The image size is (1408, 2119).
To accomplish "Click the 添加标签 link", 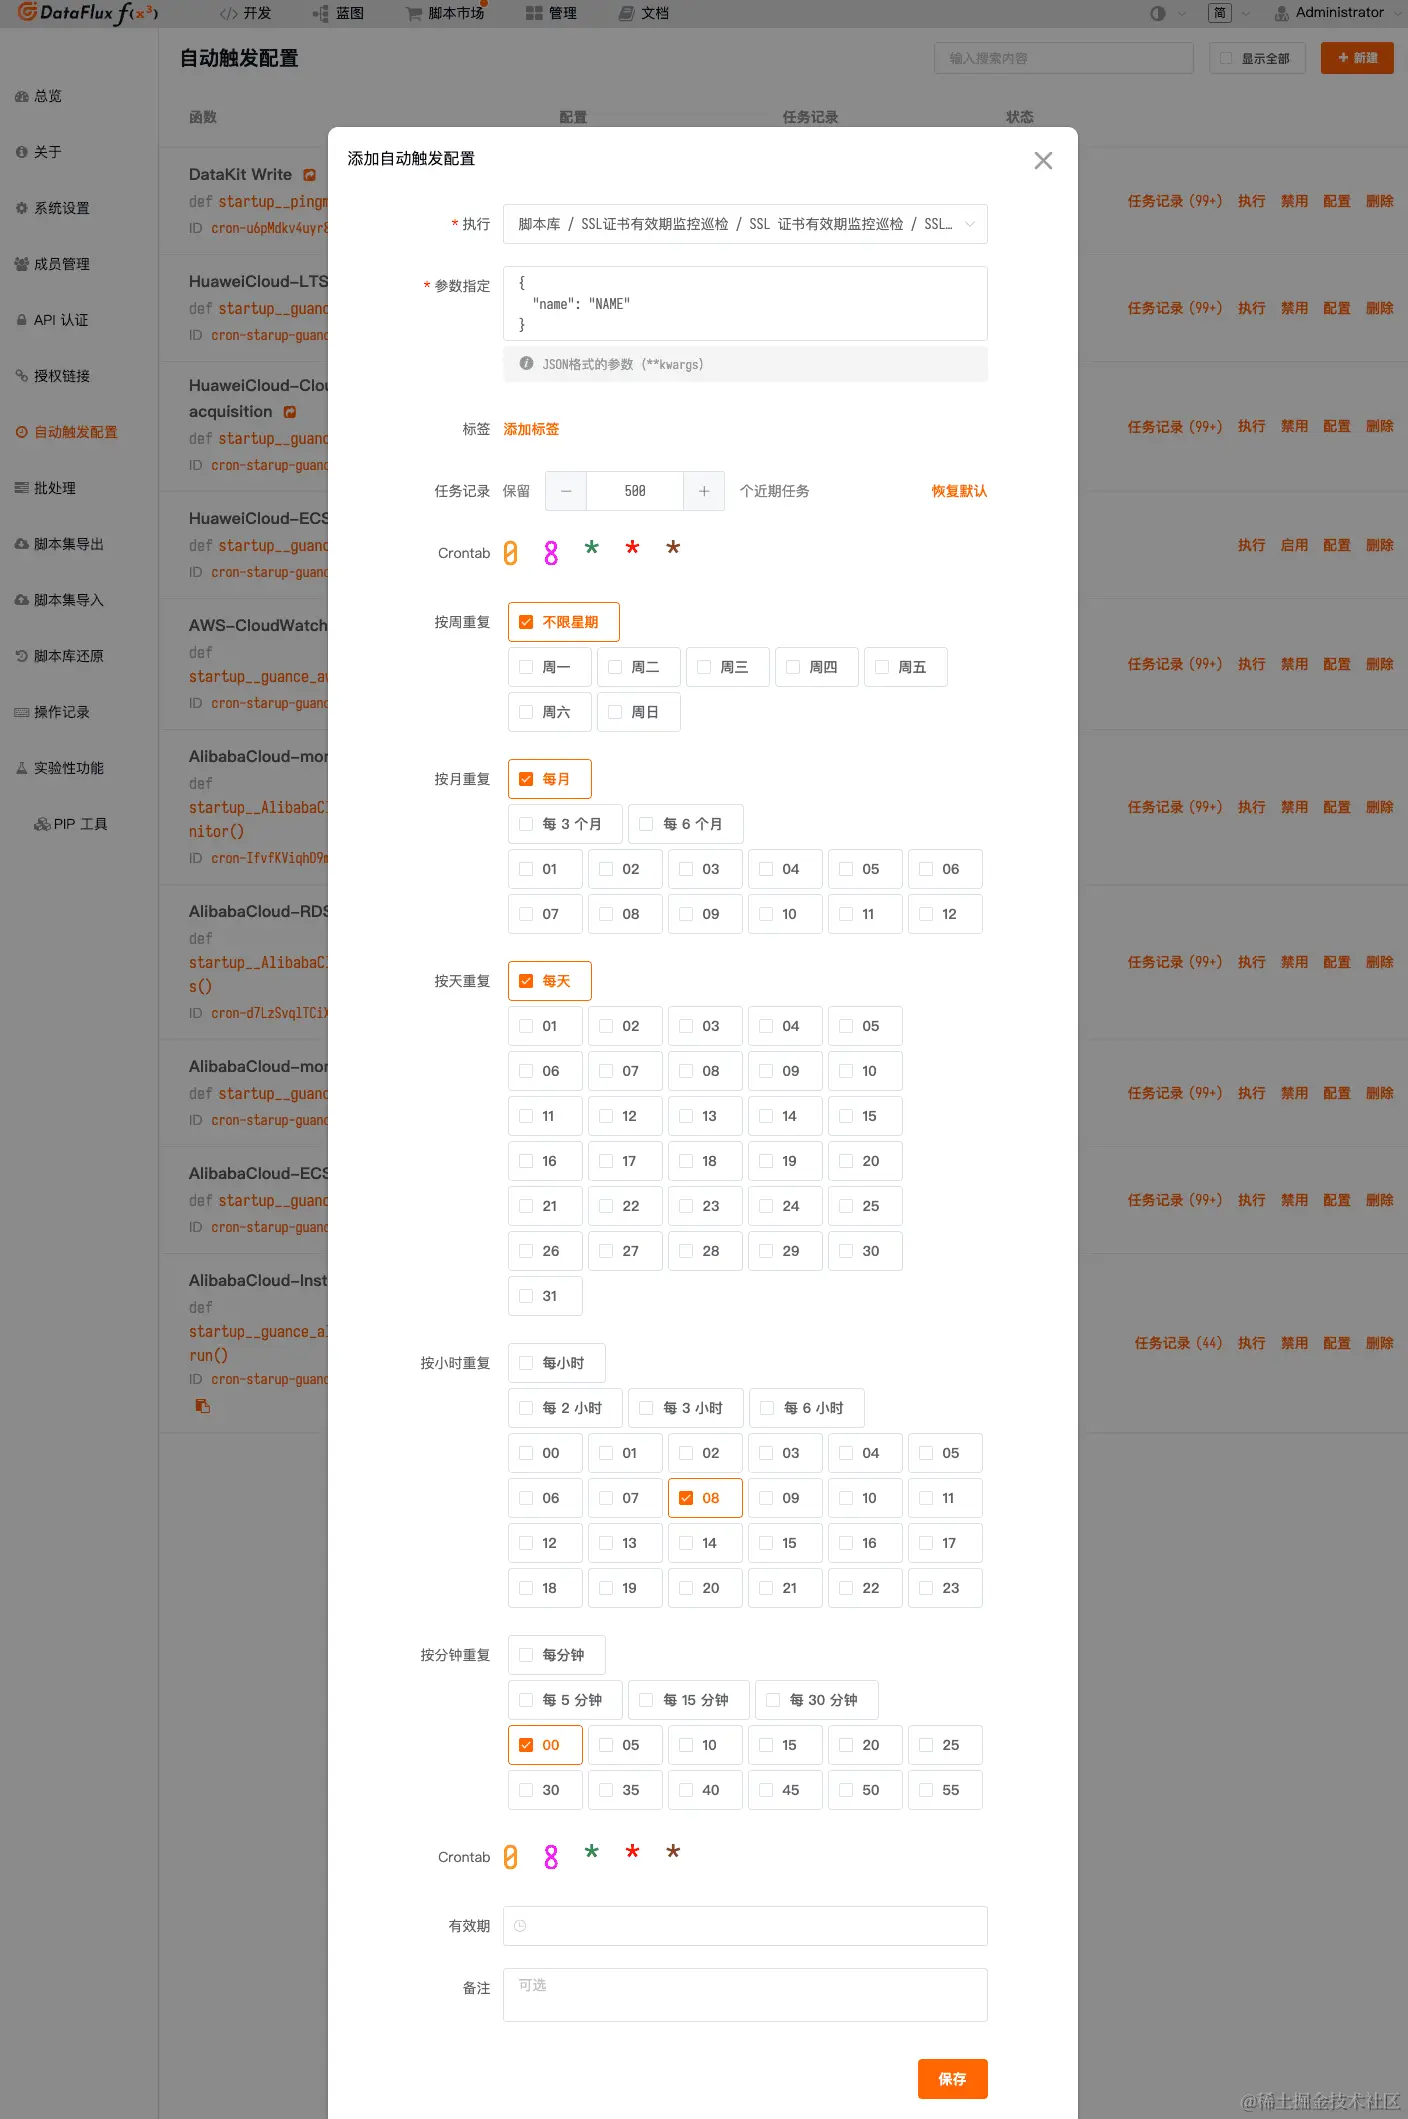I will coord(531,429).
